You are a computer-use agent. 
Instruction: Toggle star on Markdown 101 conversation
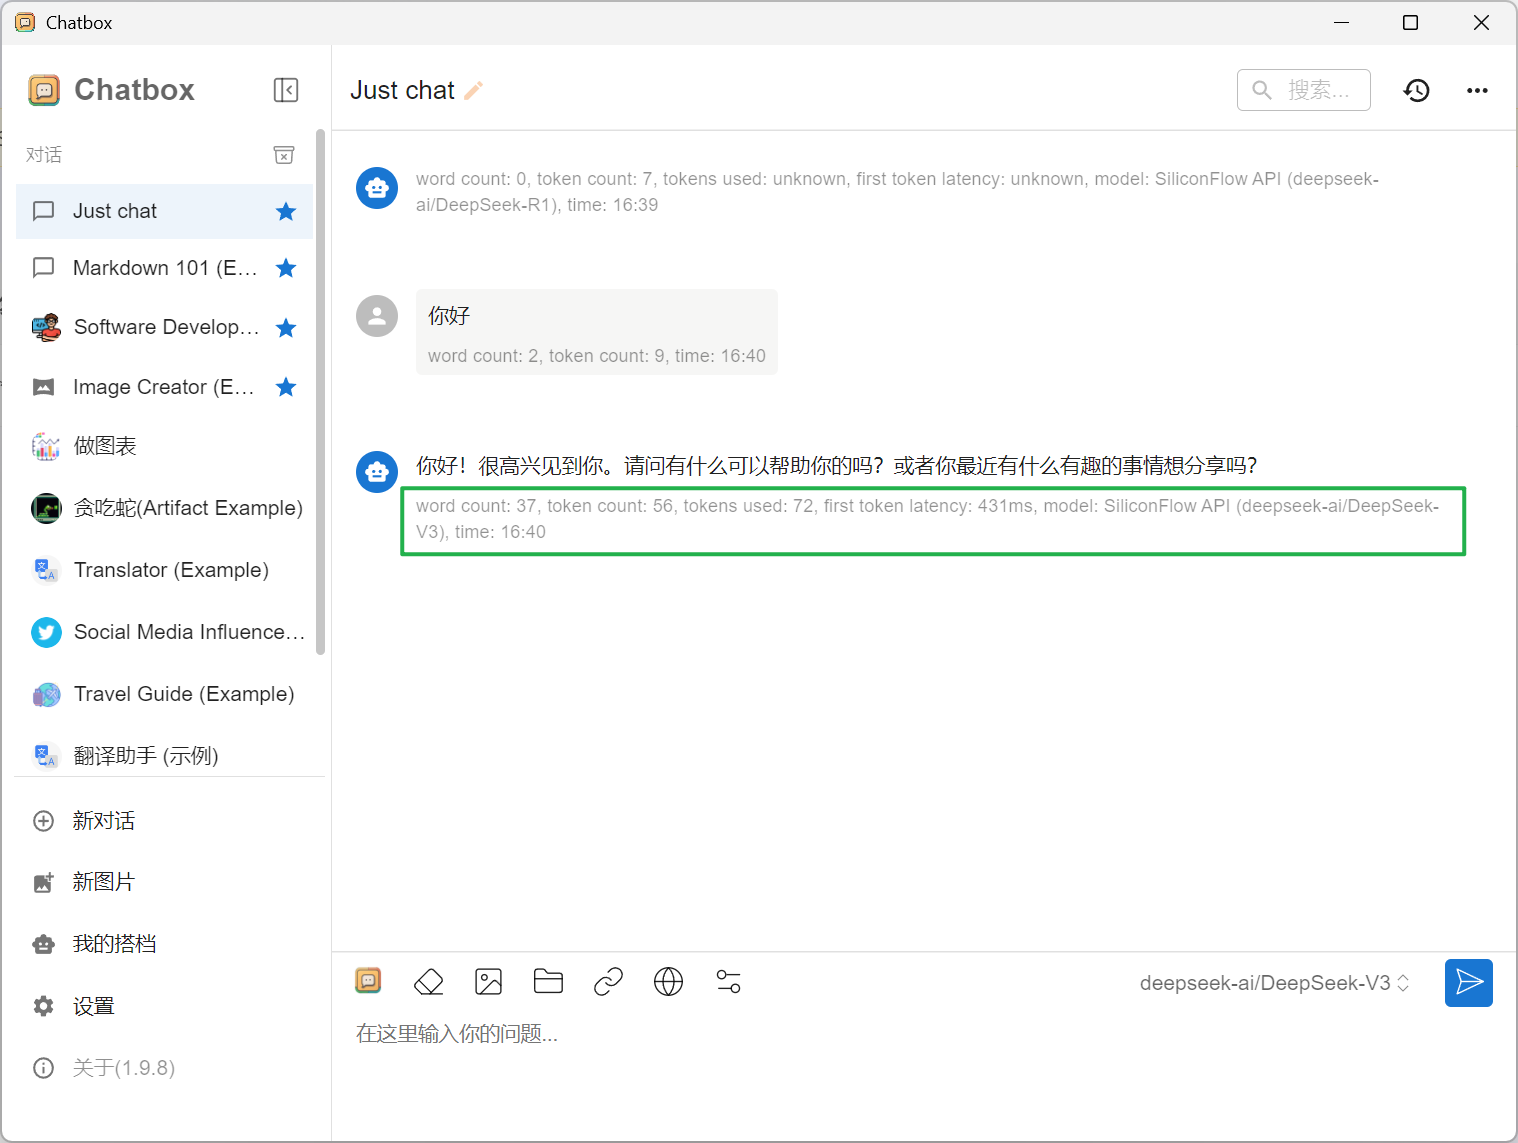(x=286, y=268)
